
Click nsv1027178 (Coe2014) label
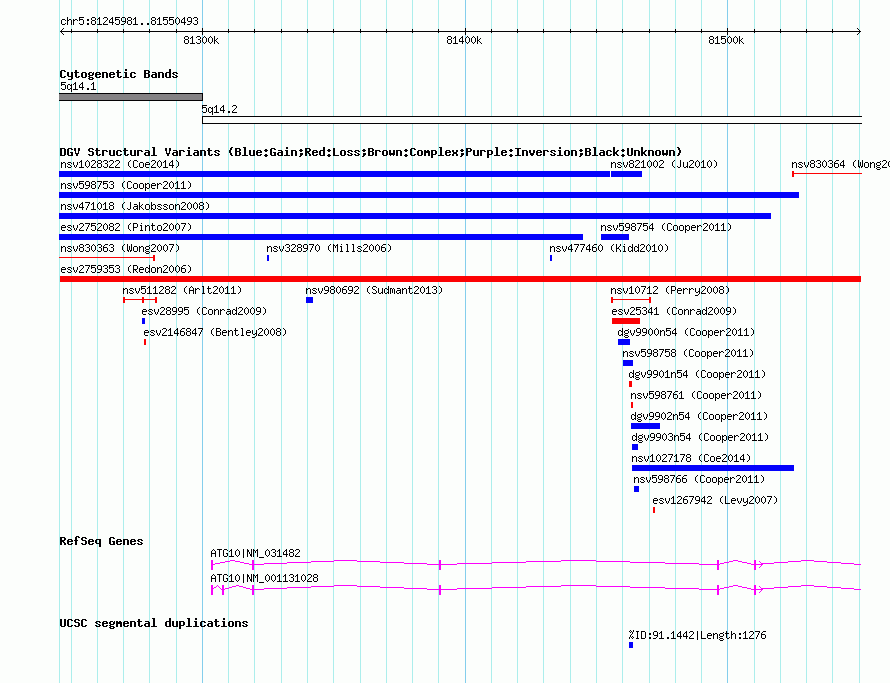(x=691, y=458)
